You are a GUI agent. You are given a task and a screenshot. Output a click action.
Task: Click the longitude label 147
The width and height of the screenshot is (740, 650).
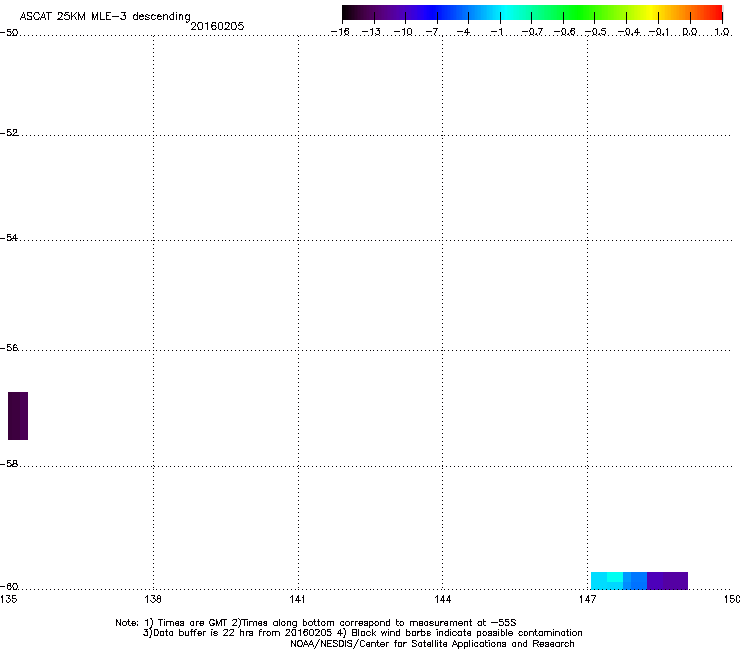587,599
